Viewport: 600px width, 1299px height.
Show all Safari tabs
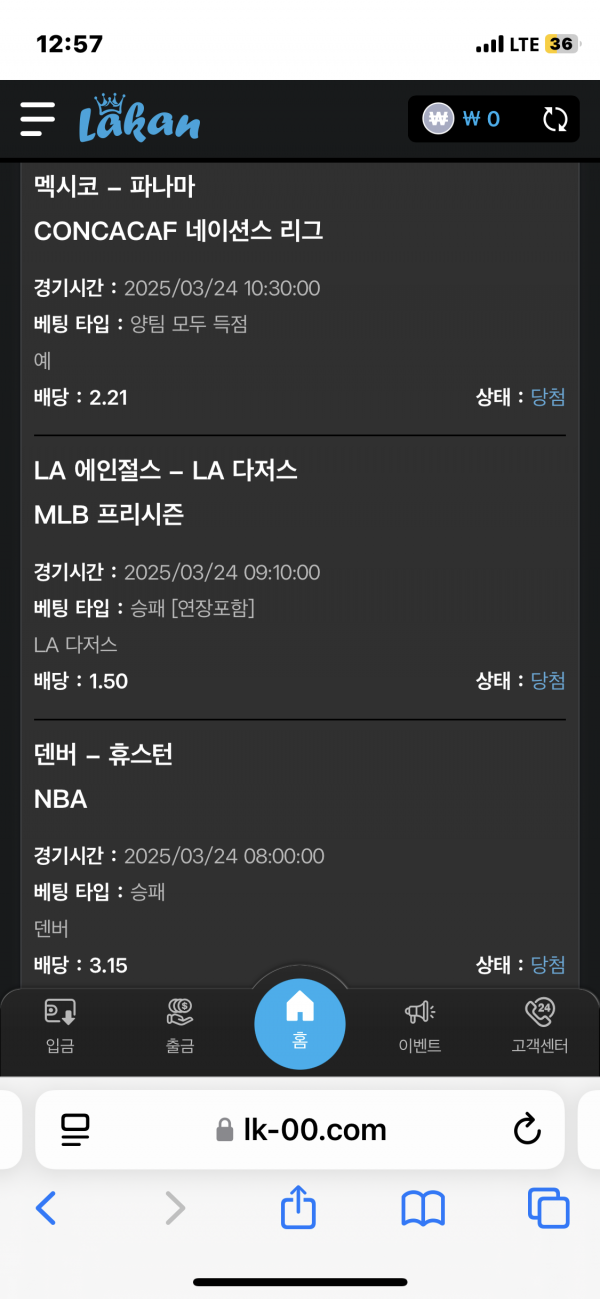548,1209
